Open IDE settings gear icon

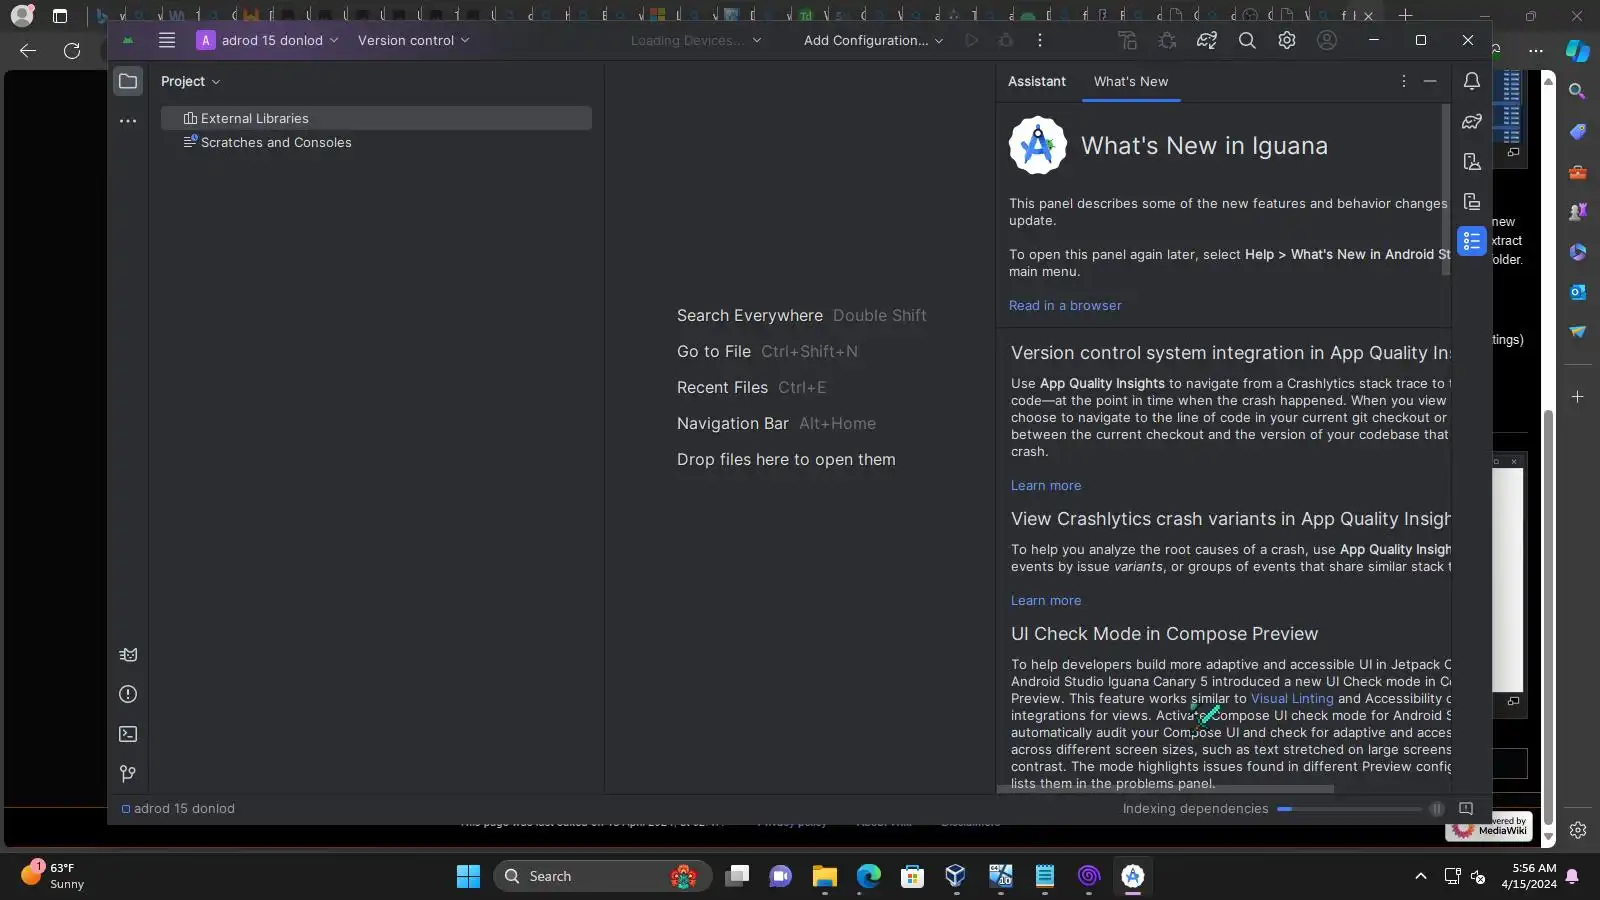click(1287, 40)
